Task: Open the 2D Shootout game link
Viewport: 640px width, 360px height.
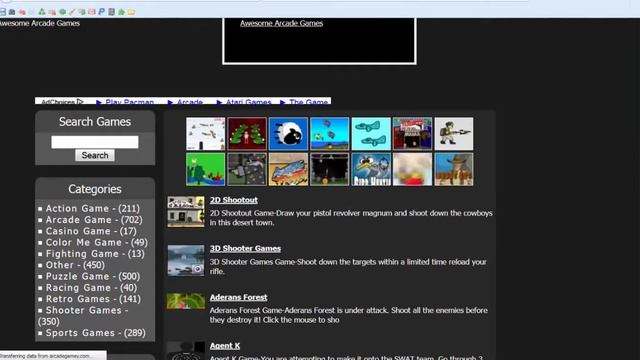Action: tap(233, 200)
